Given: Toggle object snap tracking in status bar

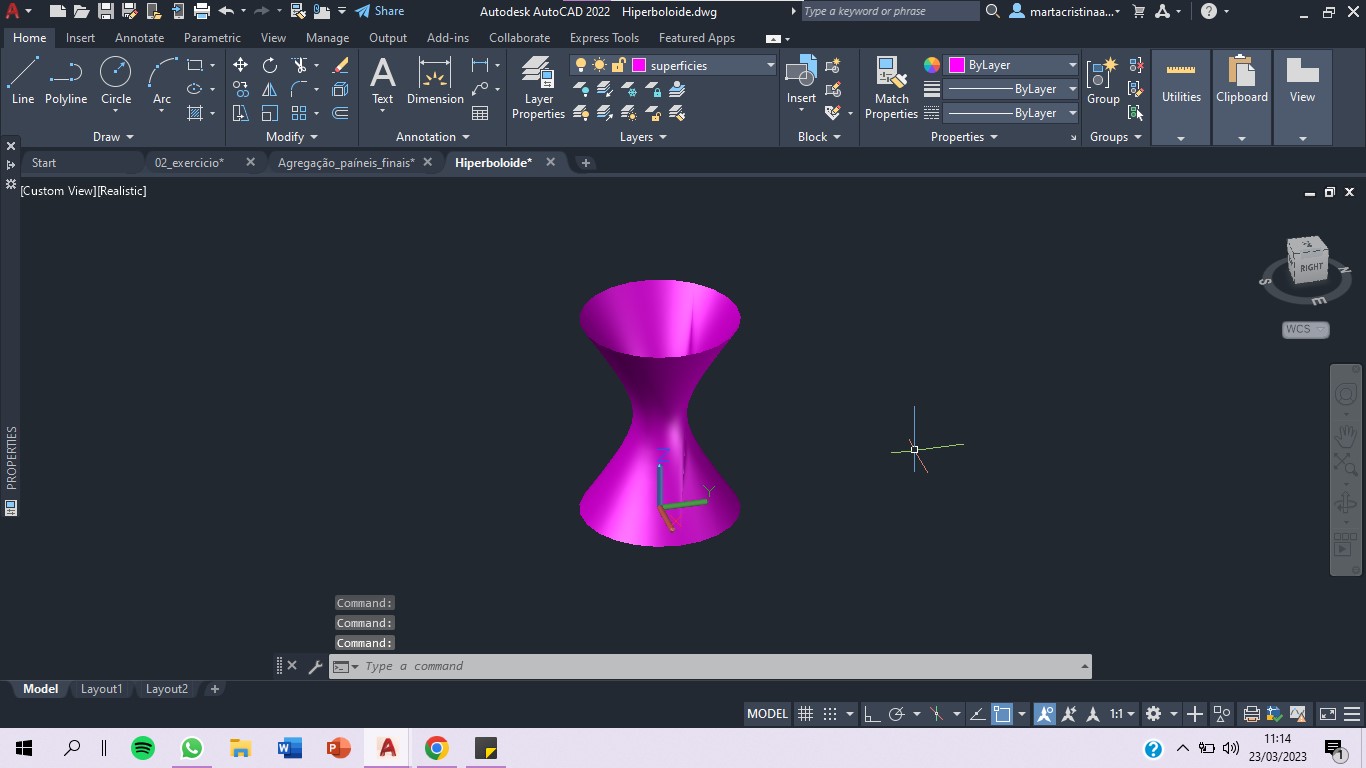Looking at the screenshot, I should [x=977, y=714].
